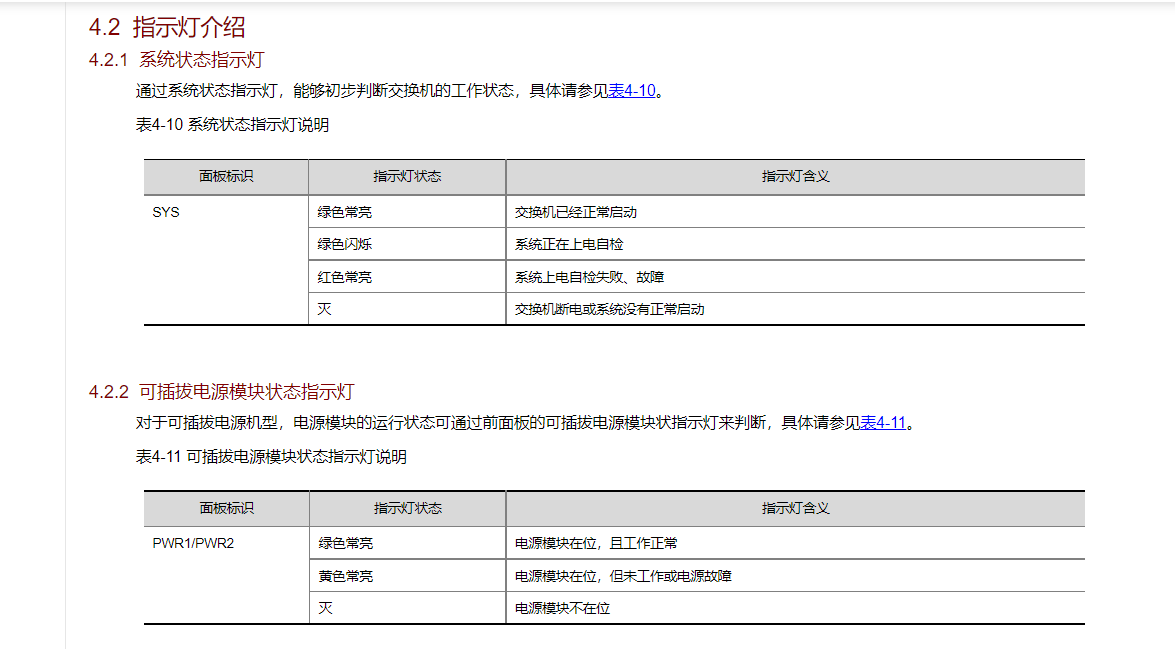Click 面板标识 header in table 4-10
Viewport: 1175px width, 649px height.
[x=226, y=177]
